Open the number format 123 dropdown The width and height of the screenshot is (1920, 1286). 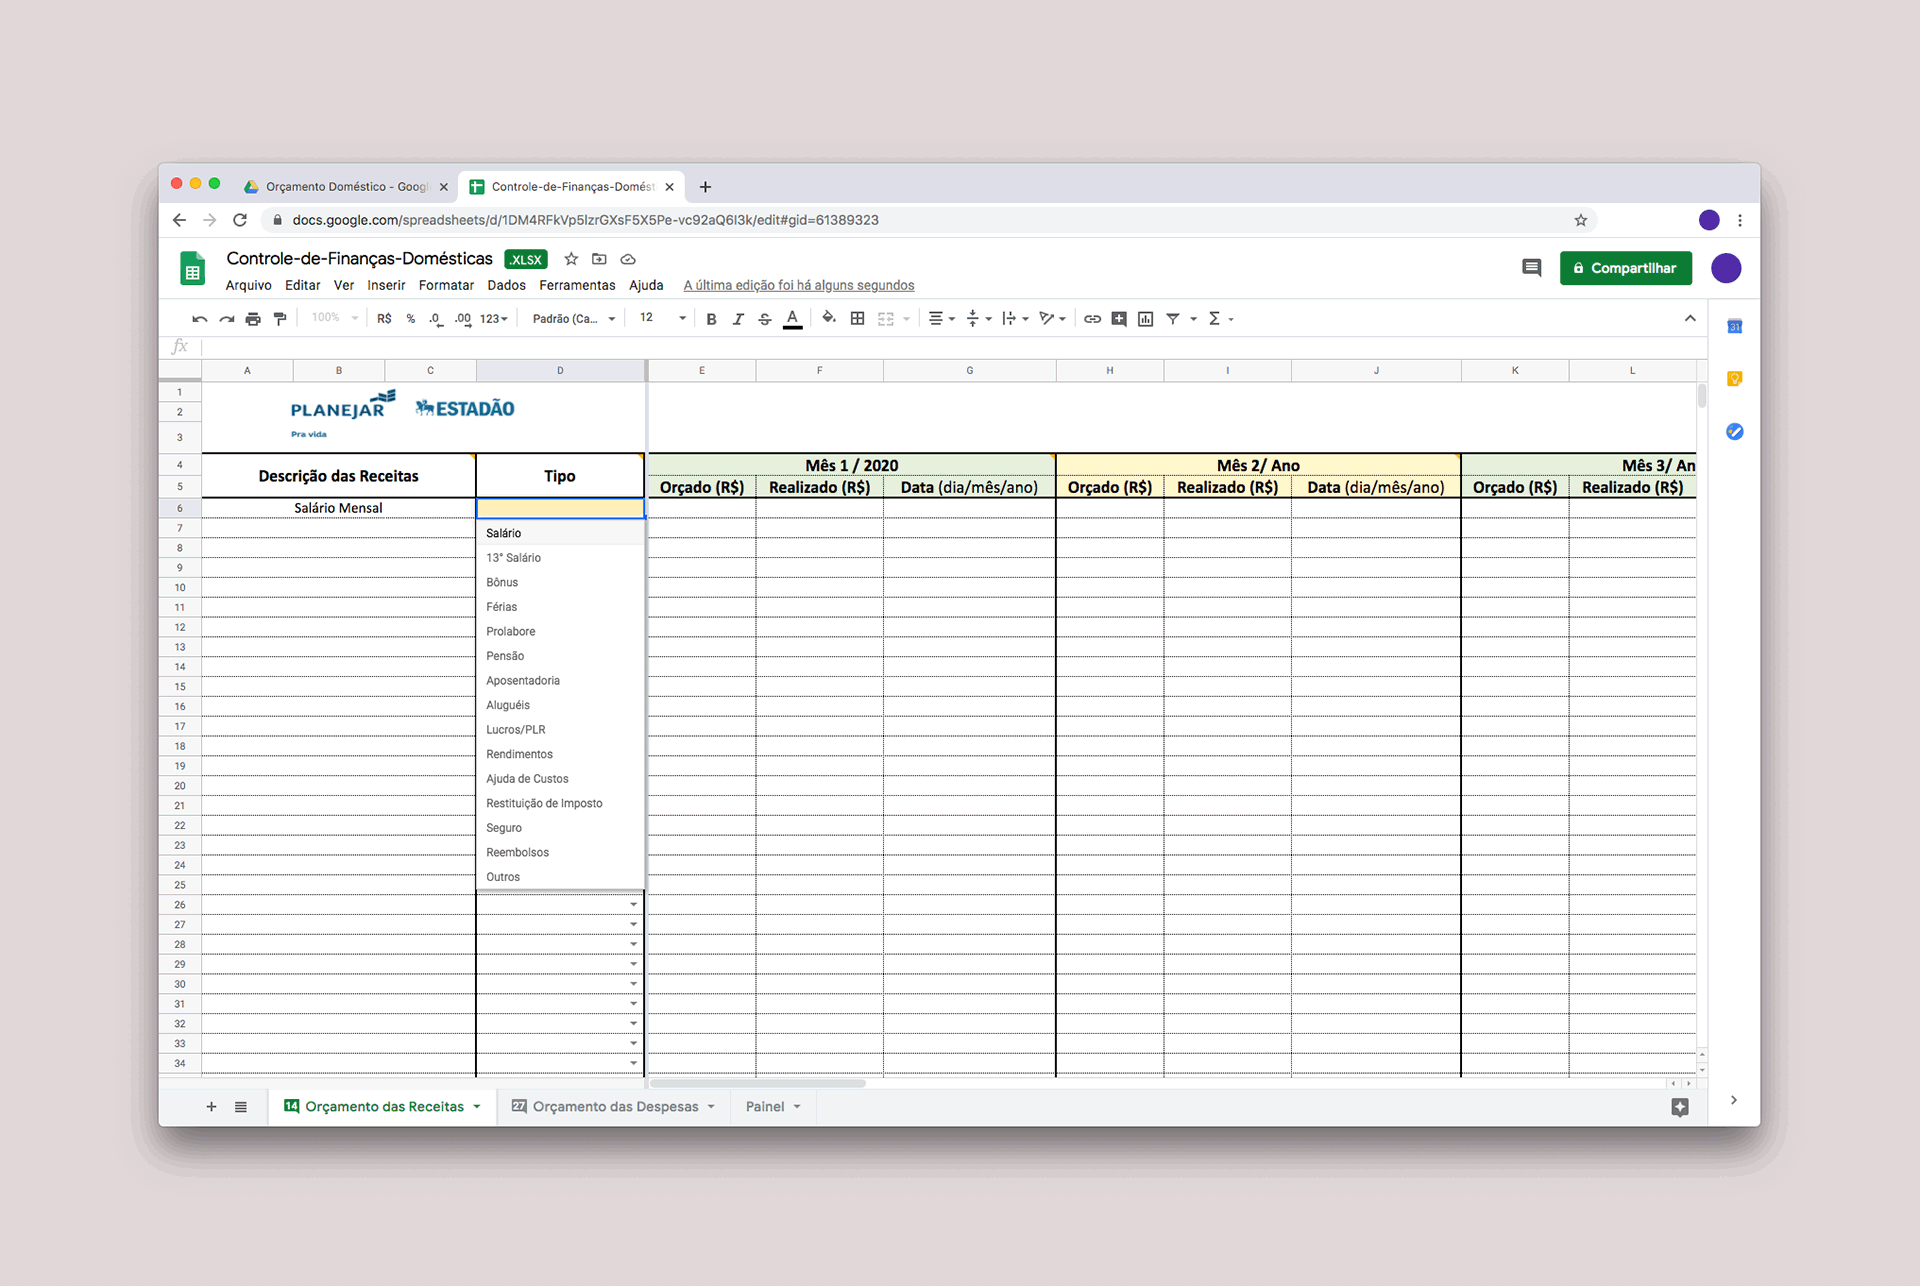494,319
